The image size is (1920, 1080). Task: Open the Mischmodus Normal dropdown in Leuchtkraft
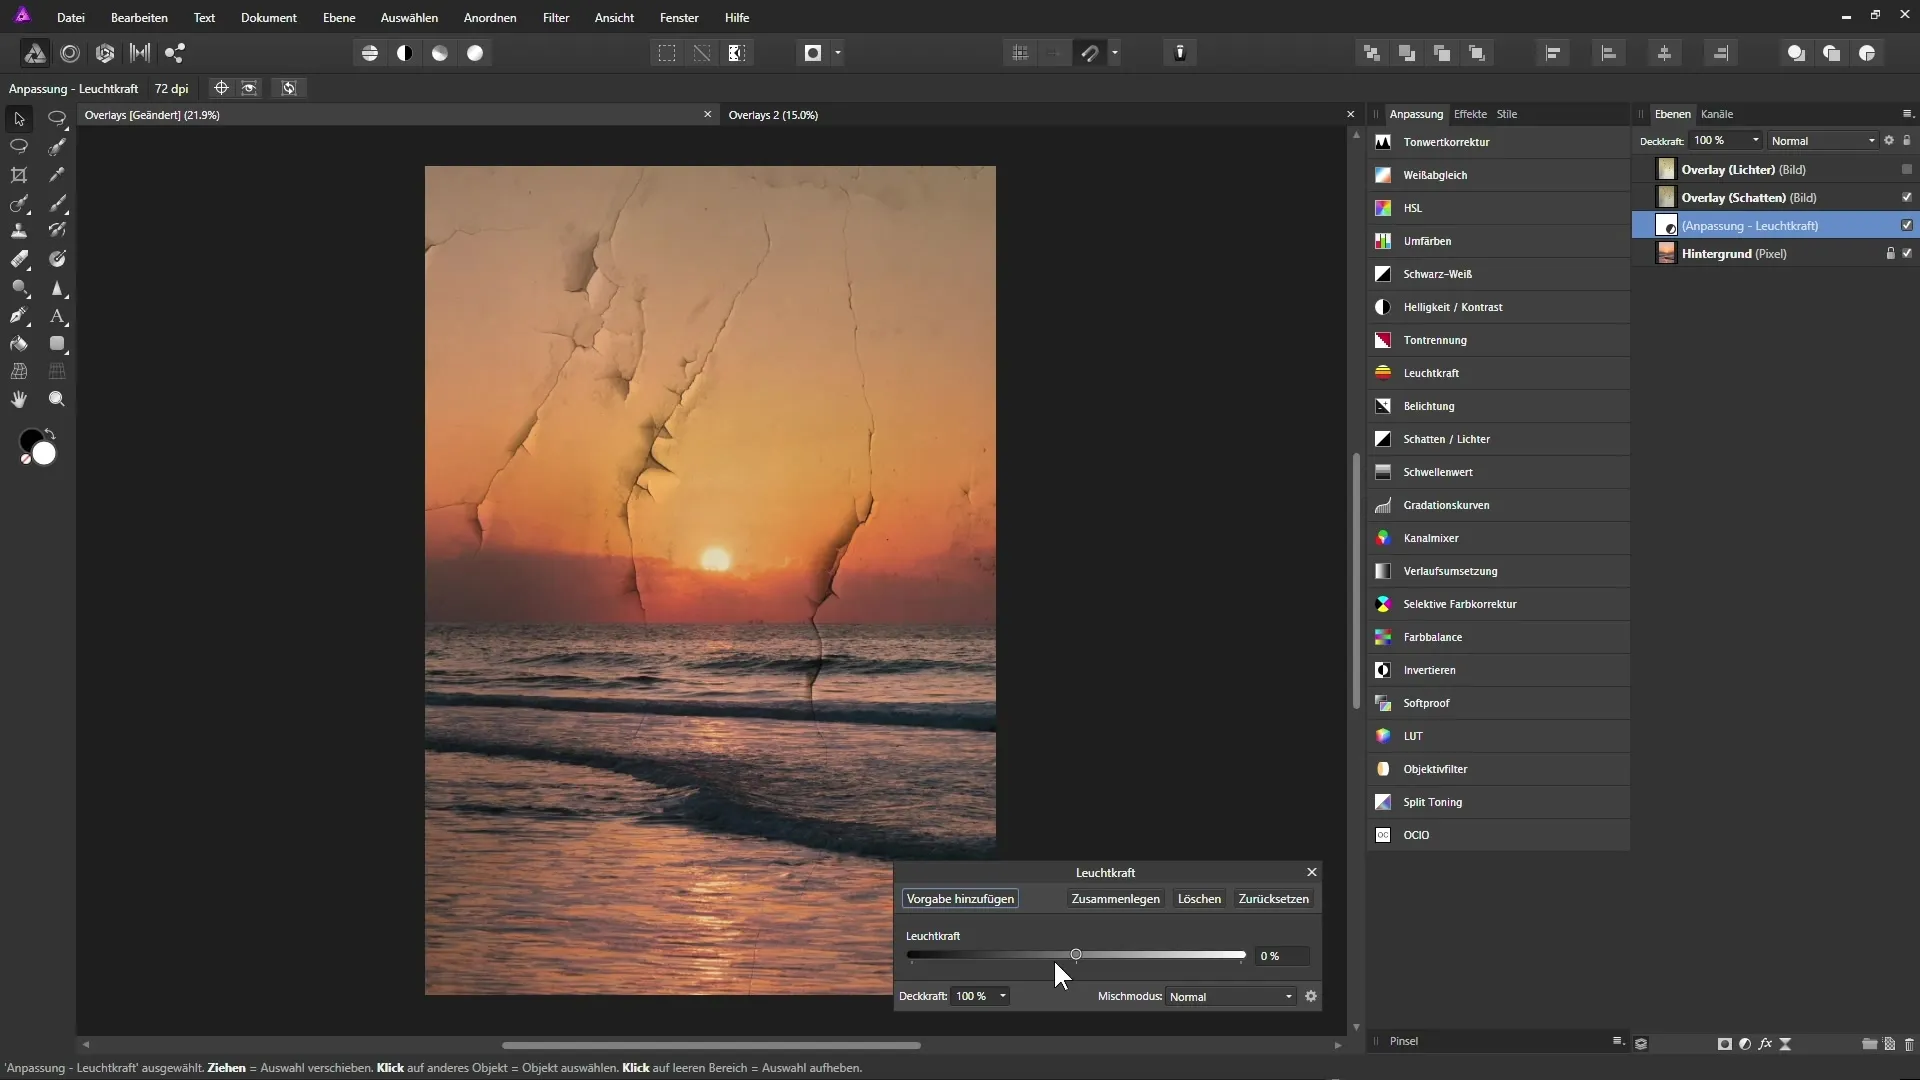(x=1231, y=997)
